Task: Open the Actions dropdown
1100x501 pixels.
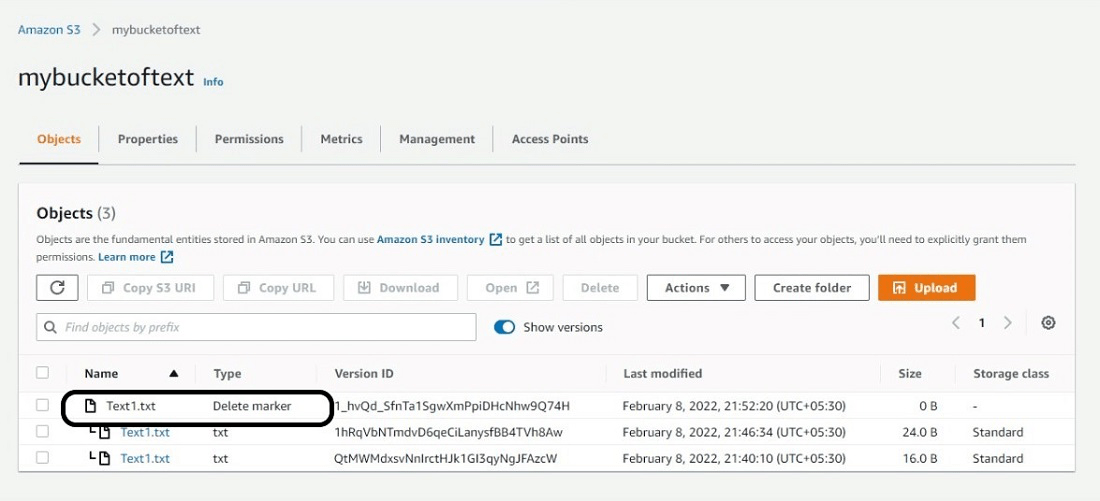Action: [696, 288]
